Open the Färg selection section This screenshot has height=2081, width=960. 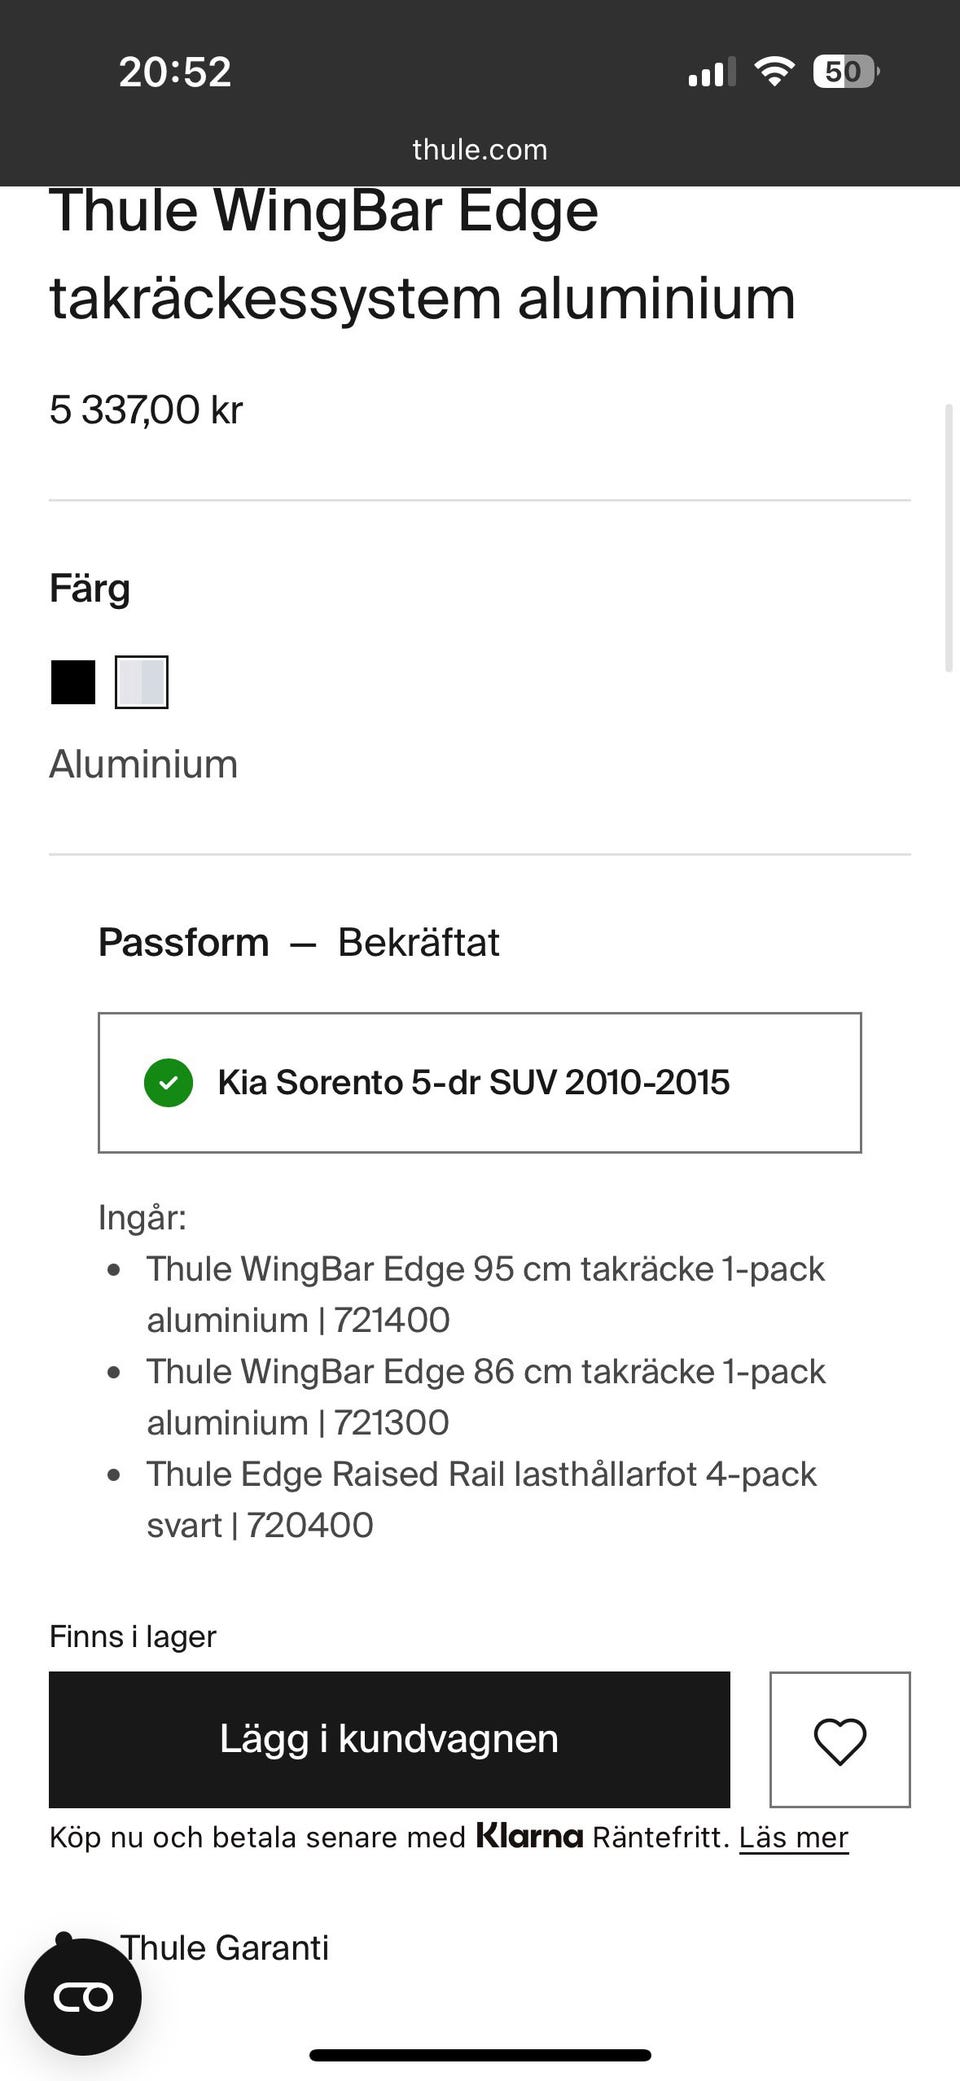click(x=90, y=588)
